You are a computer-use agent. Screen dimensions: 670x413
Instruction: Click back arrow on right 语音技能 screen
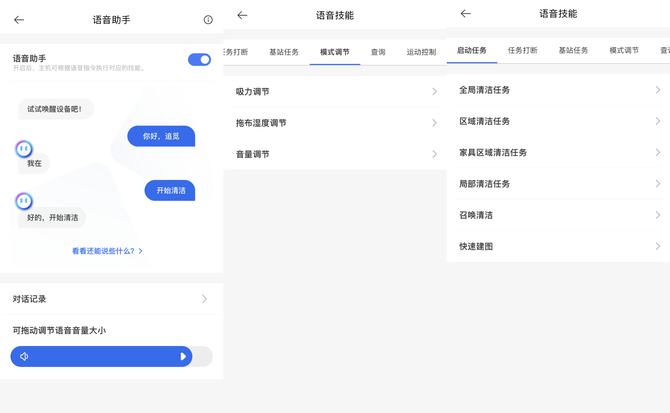[x=465, y=14]
